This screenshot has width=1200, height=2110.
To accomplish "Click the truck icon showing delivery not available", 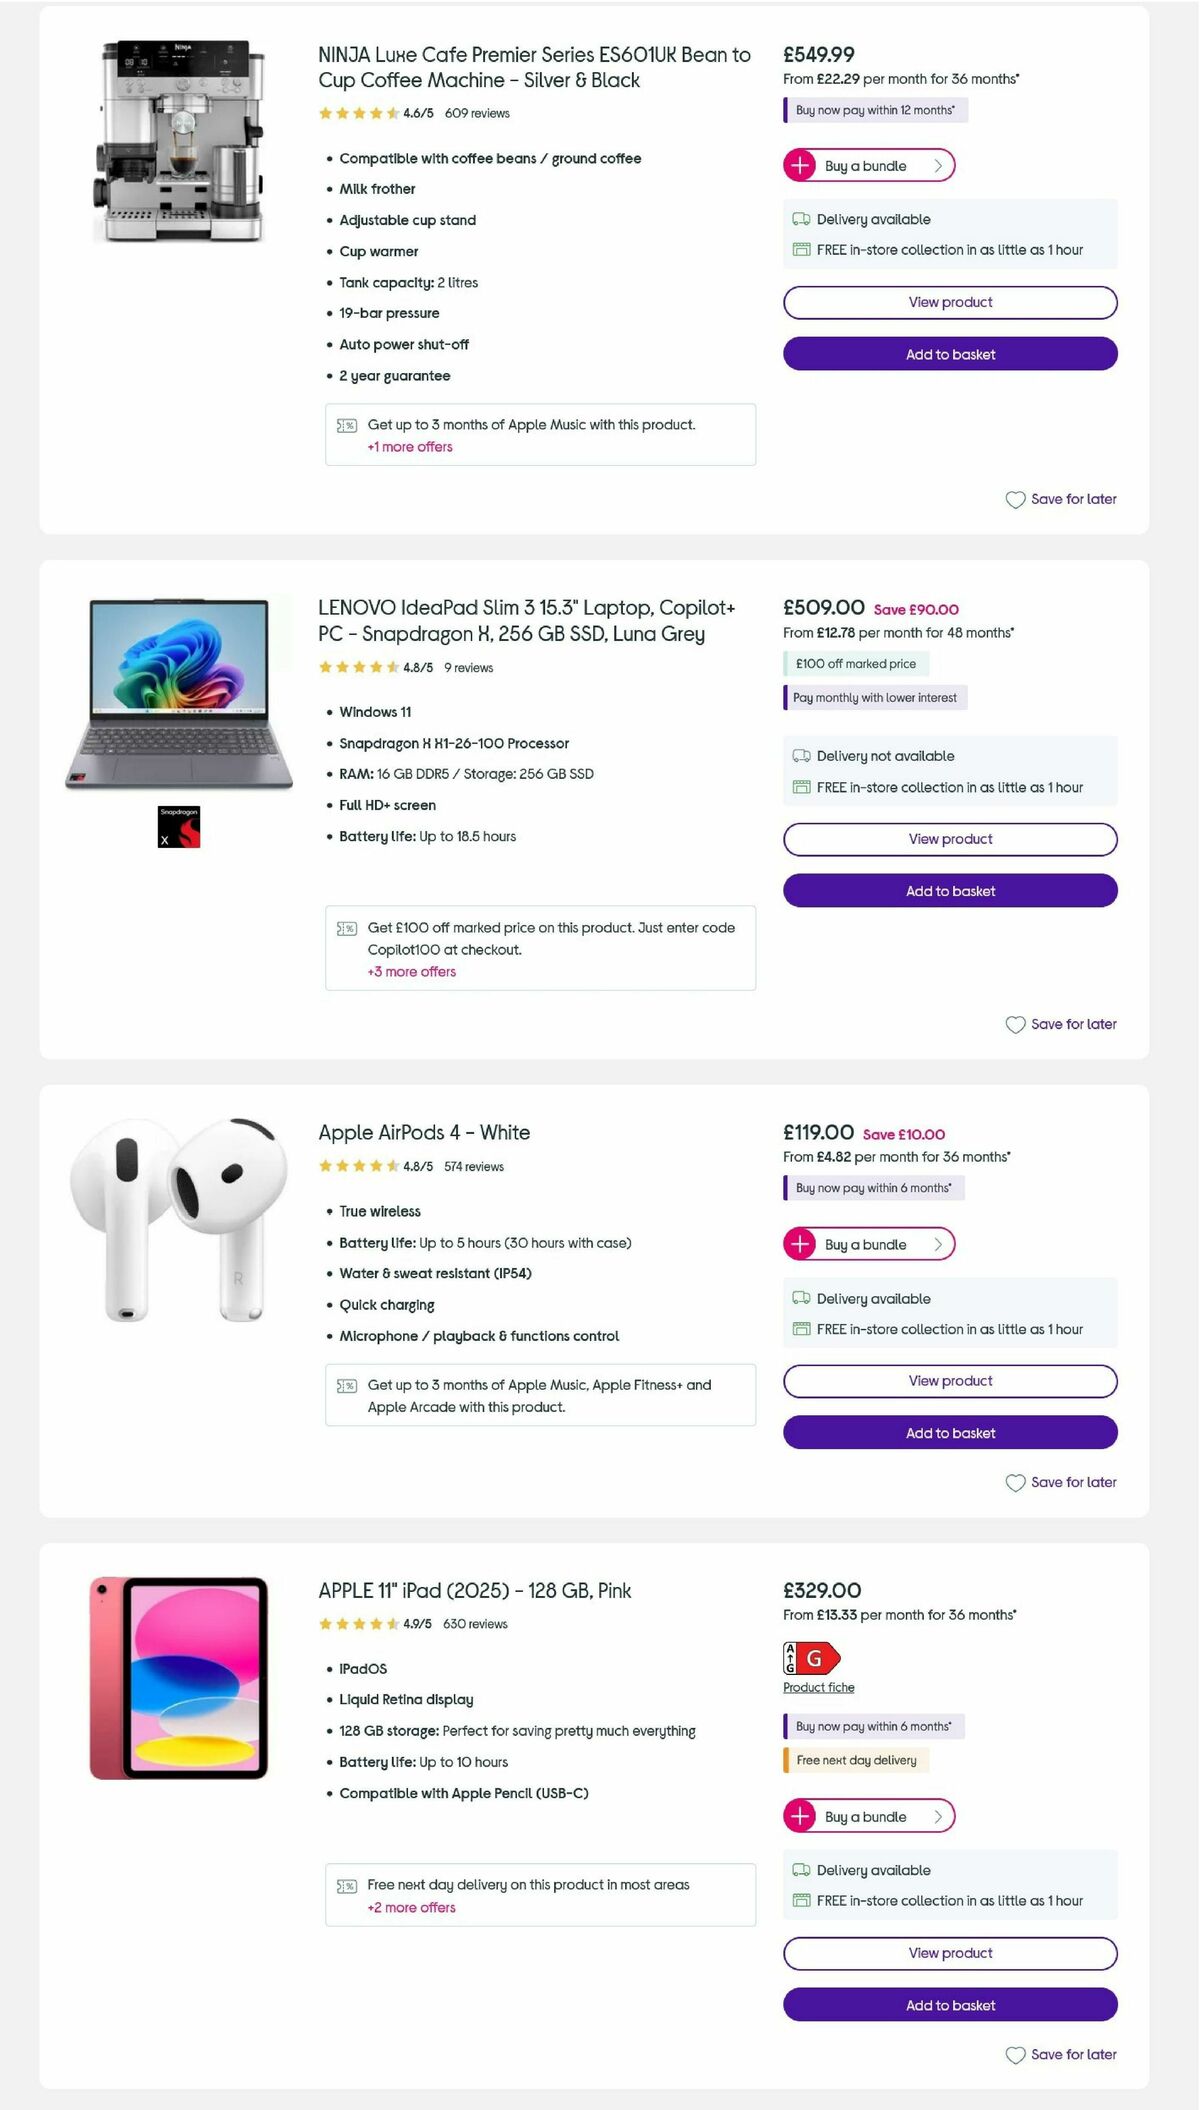I will tap(801, 756).
